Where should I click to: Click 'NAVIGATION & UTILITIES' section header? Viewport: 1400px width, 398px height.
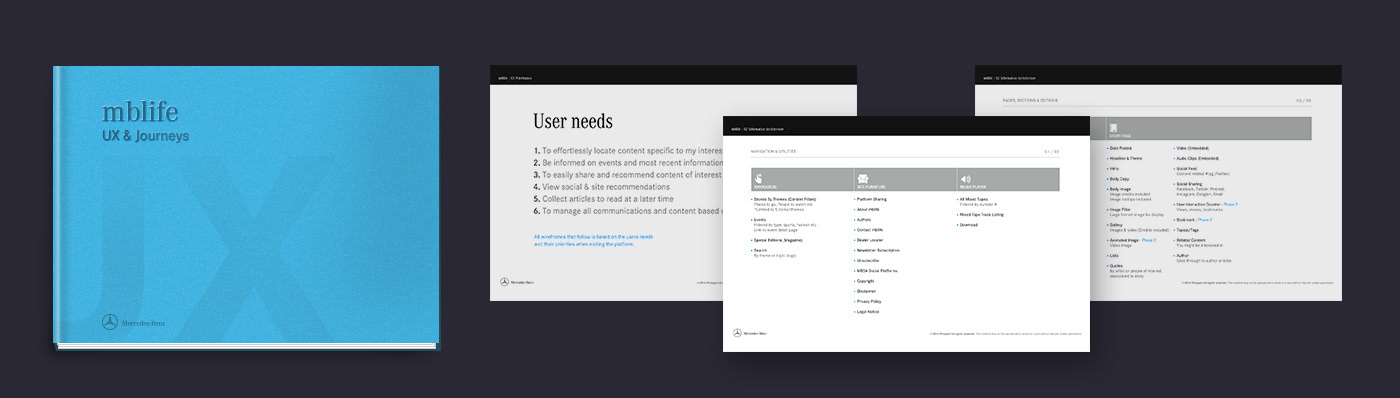click(773, 151)
